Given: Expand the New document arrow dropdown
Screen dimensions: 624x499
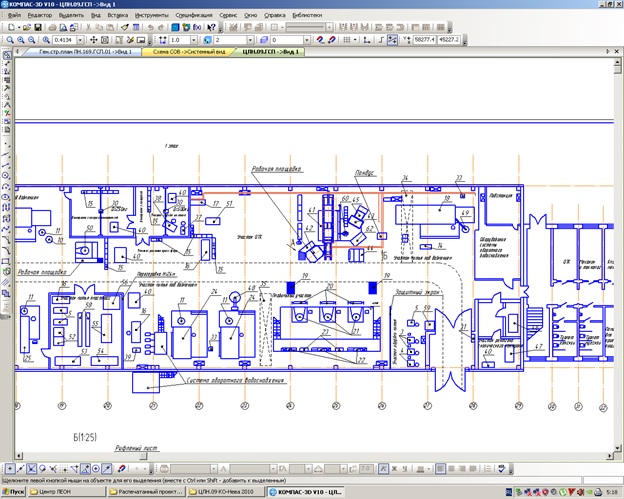Looking at the screenshot, I should click(x=19, y=27).
